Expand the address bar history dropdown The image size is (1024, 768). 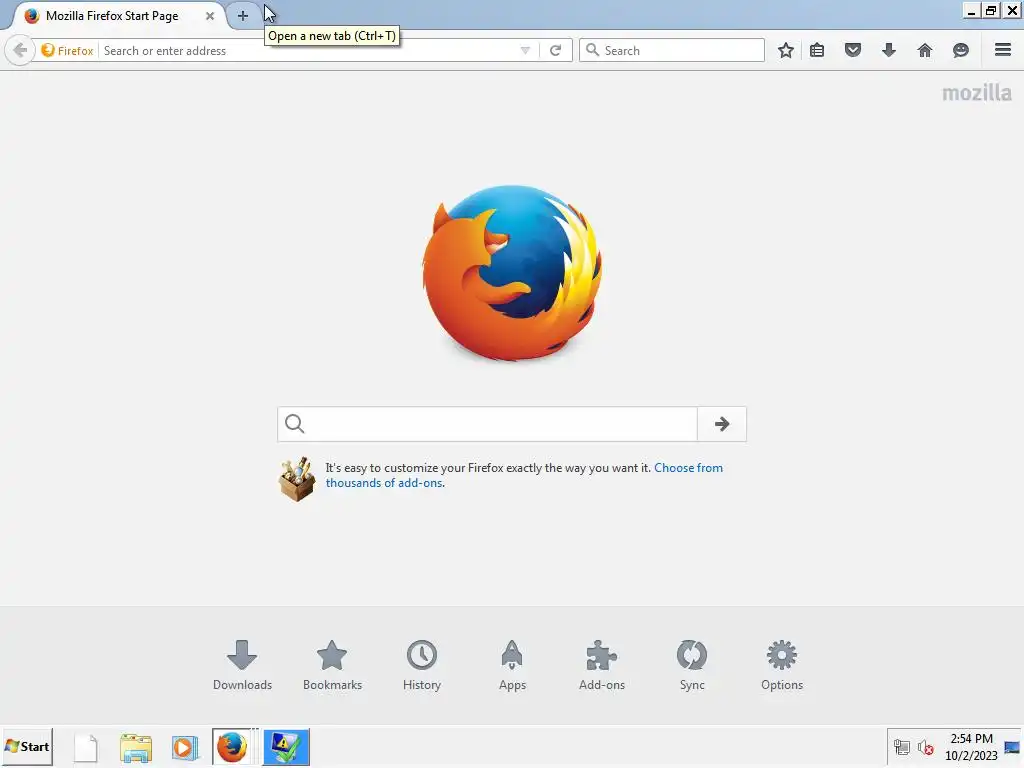tap(525, 50)
